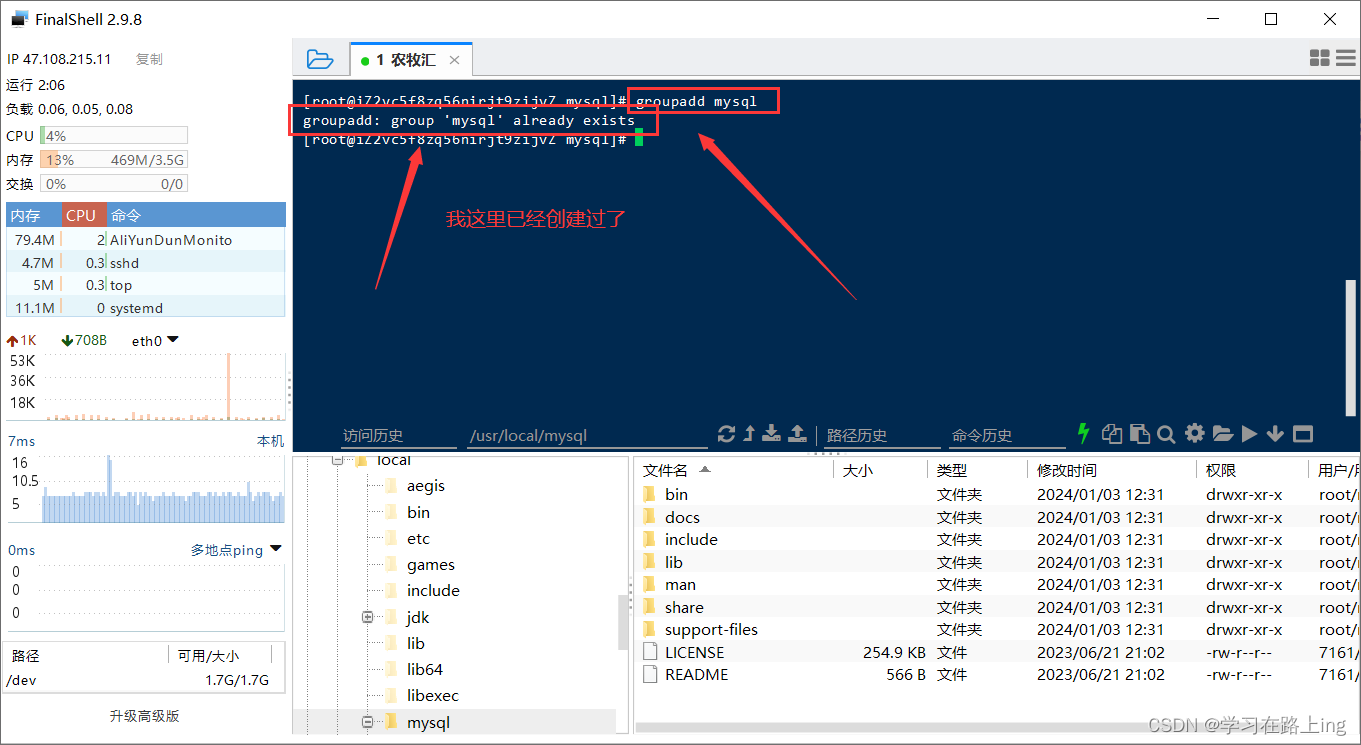1361x745 pixels.
Task: Select the LICENSE file row
Action: [x=997, y=652]
